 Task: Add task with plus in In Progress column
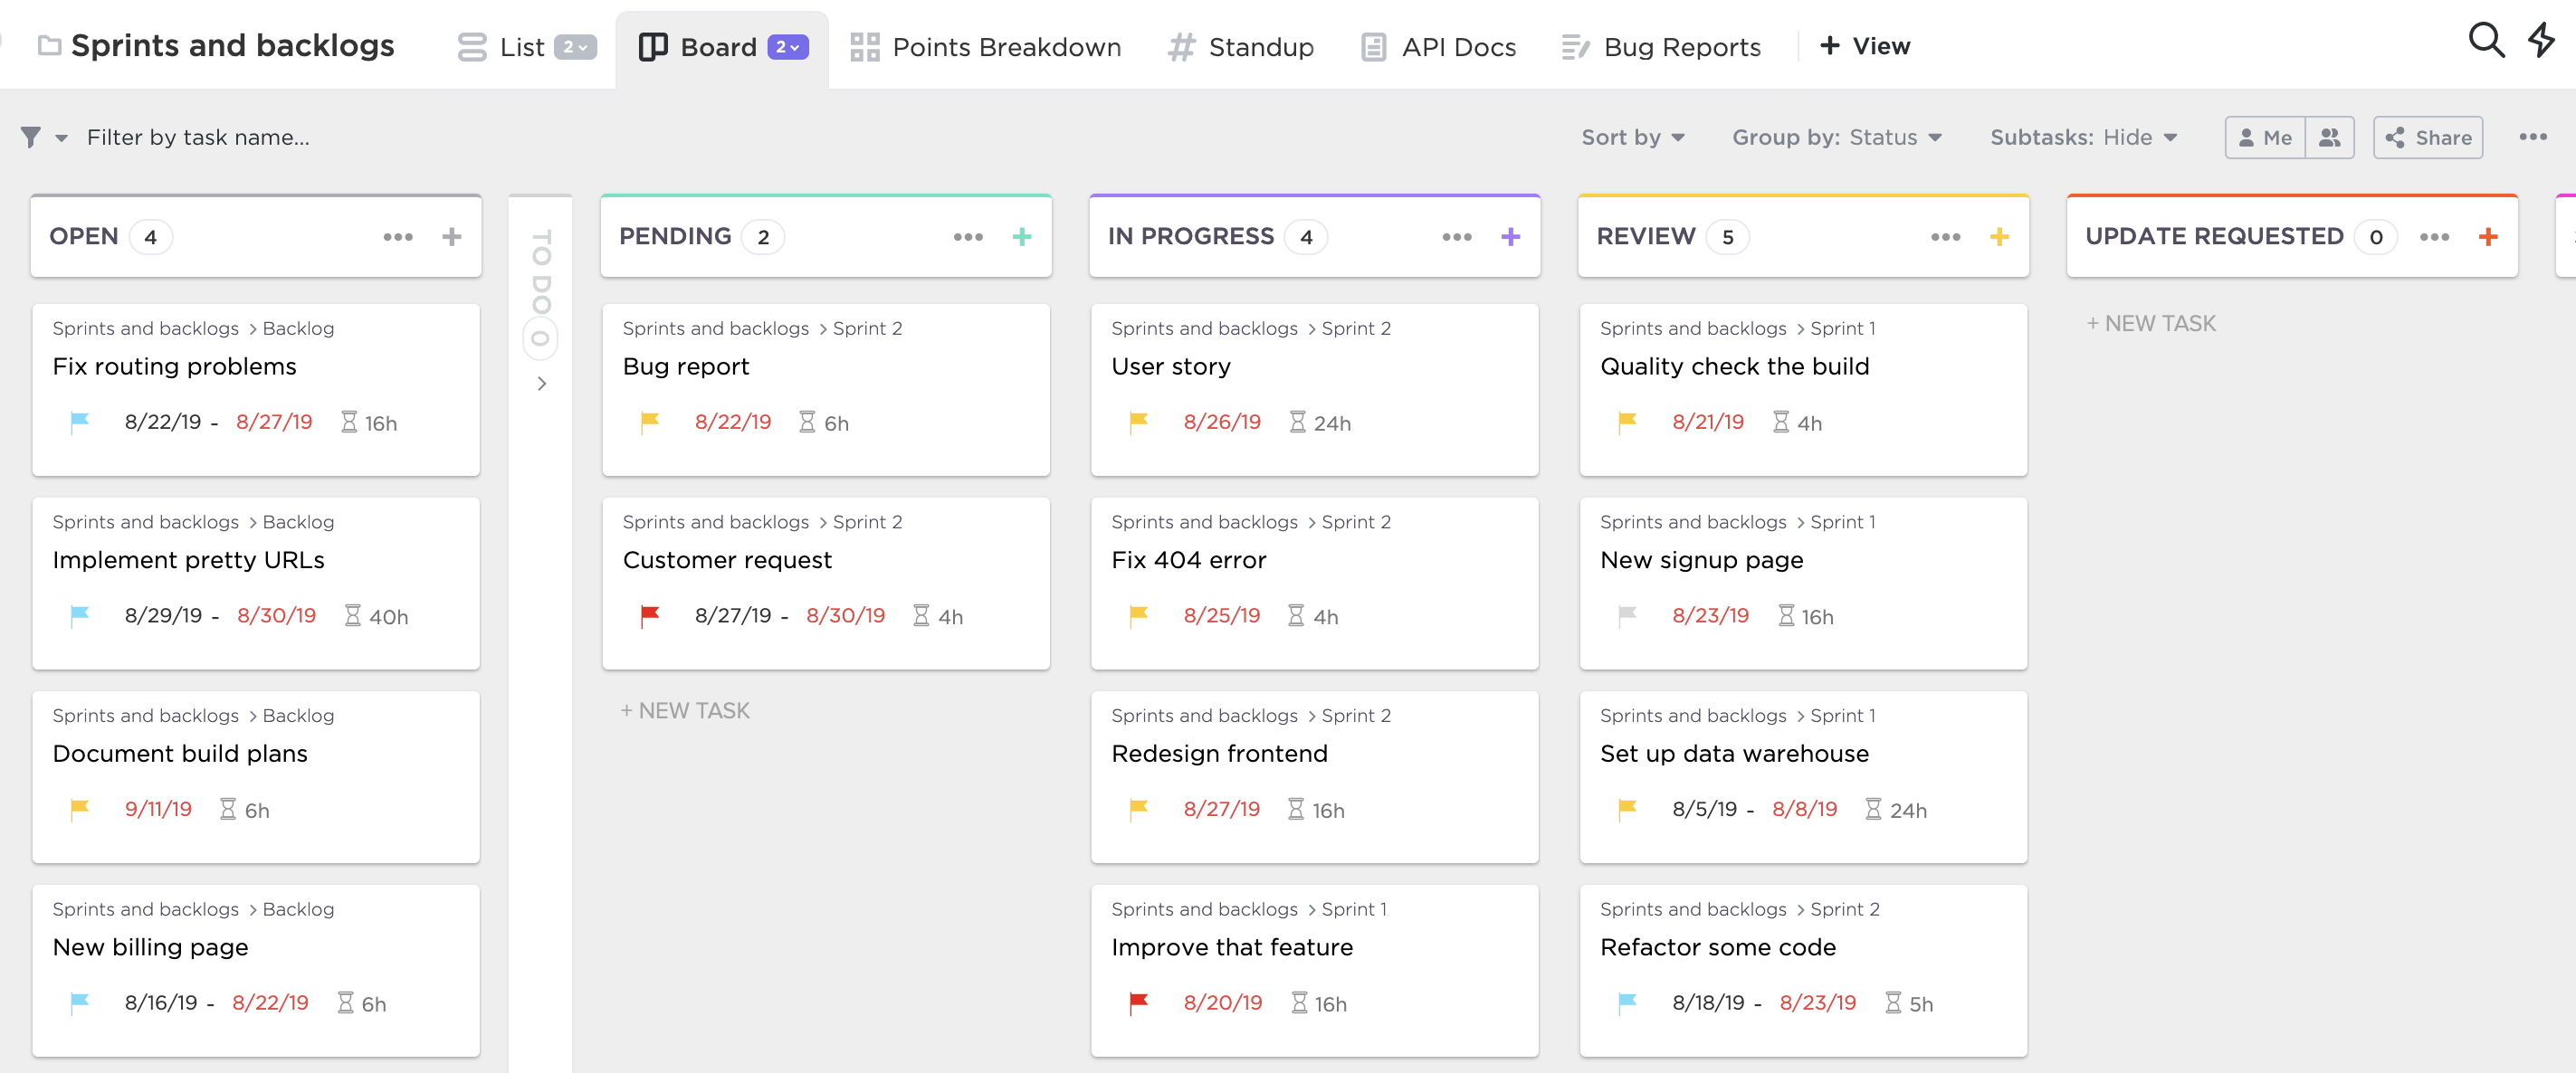pyautogui.click(x=1510, y=237)
